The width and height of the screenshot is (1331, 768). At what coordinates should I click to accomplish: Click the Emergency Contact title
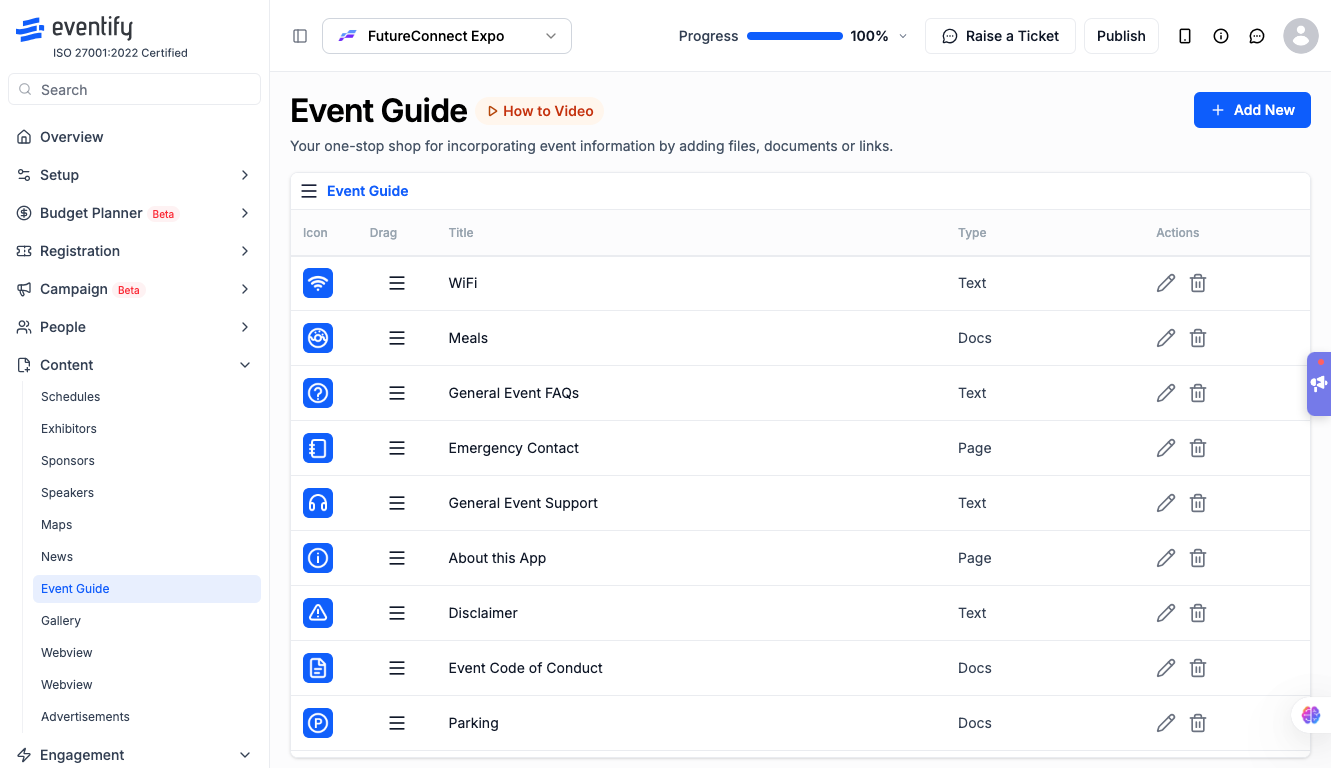point(514,448)
